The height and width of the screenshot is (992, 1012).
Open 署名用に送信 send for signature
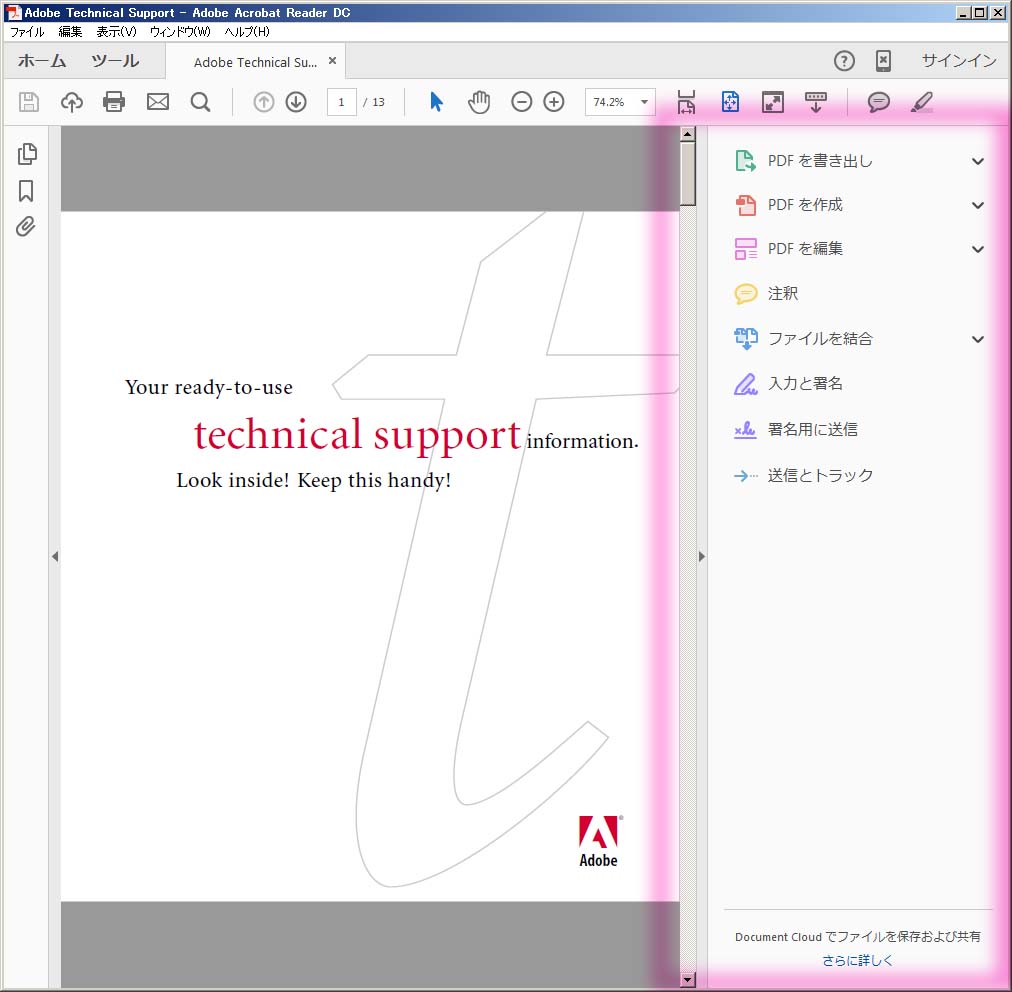pyautogui.click(x=796, y=429)
